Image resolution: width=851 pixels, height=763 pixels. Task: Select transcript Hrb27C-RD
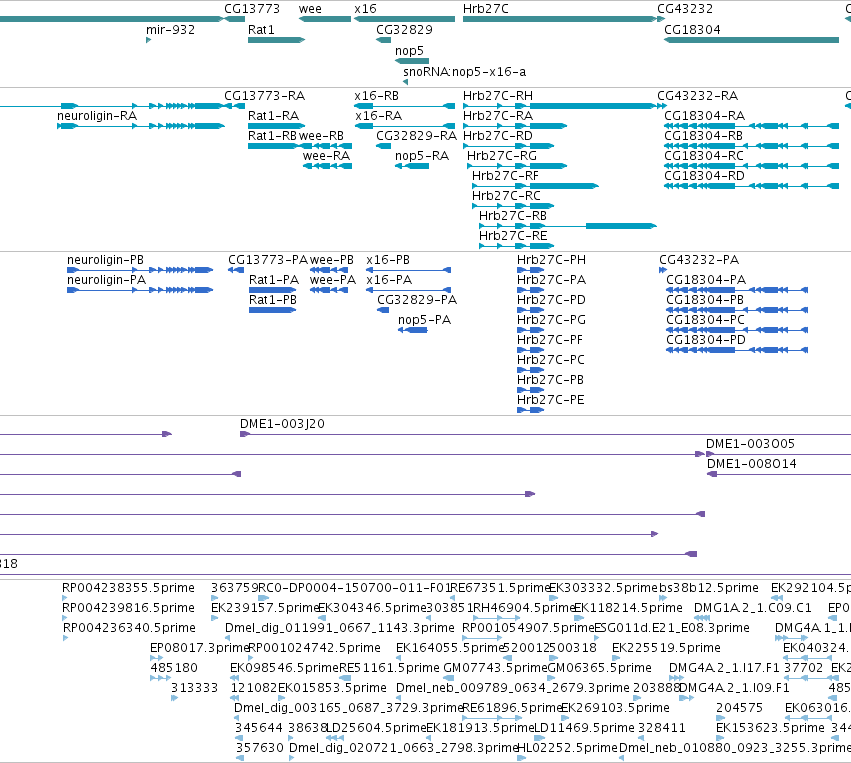pos(498,136)
